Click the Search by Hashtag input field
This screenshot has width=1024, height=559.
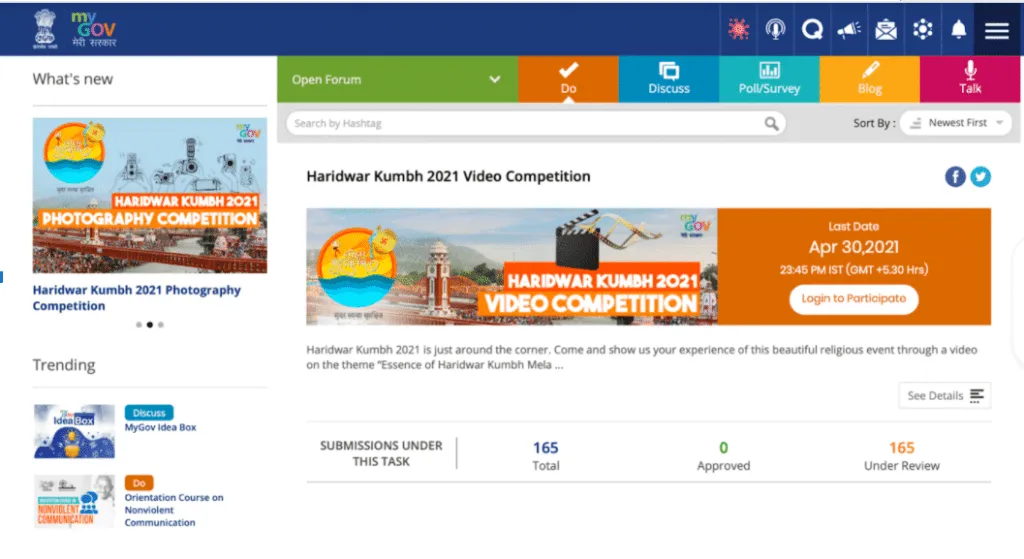(x=525, y=124)
